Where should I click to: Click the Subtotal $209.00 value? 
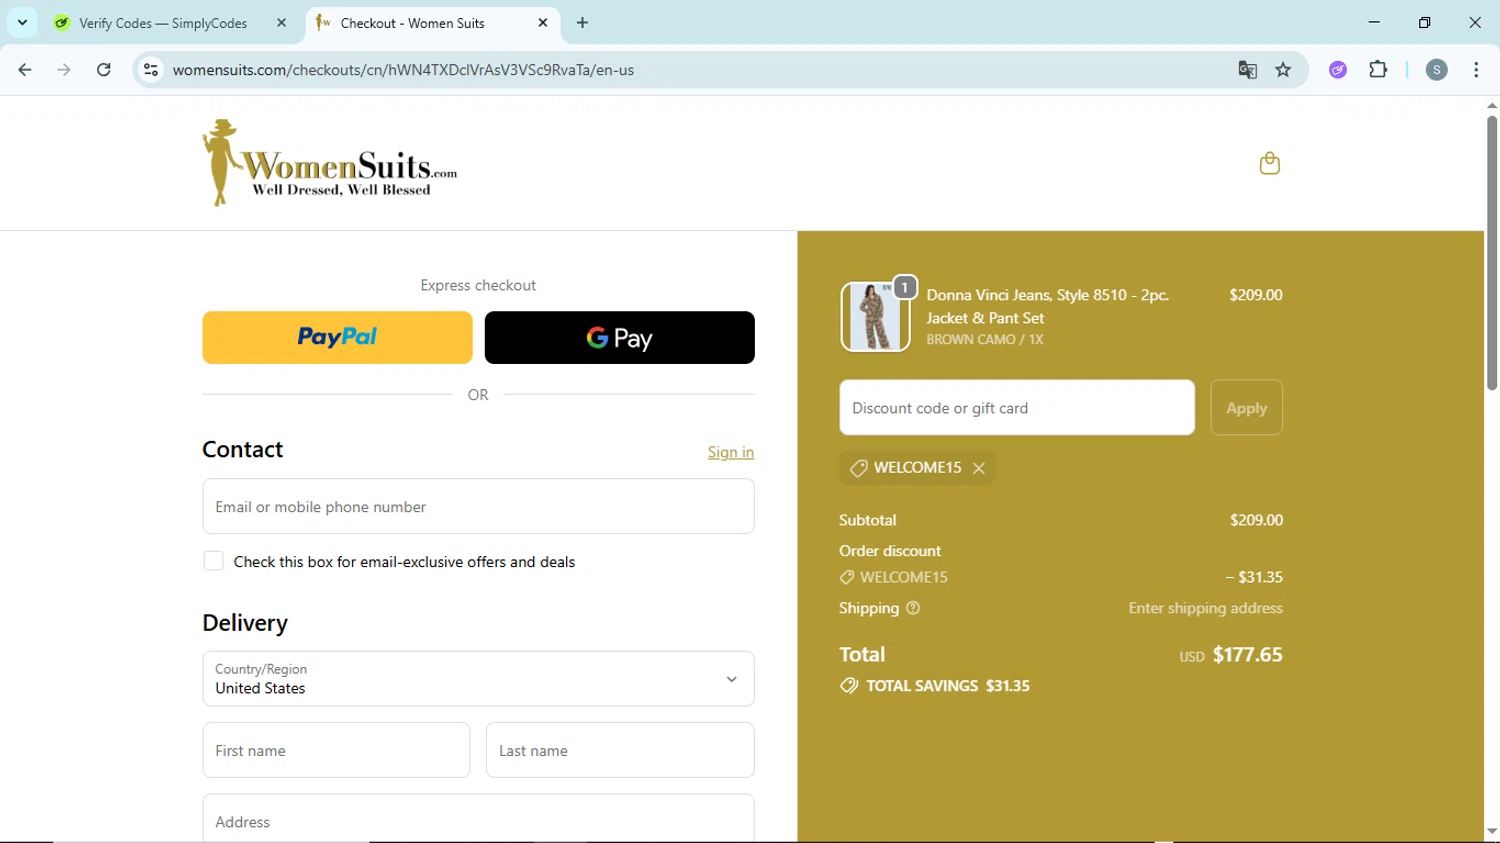[1256, 520]
